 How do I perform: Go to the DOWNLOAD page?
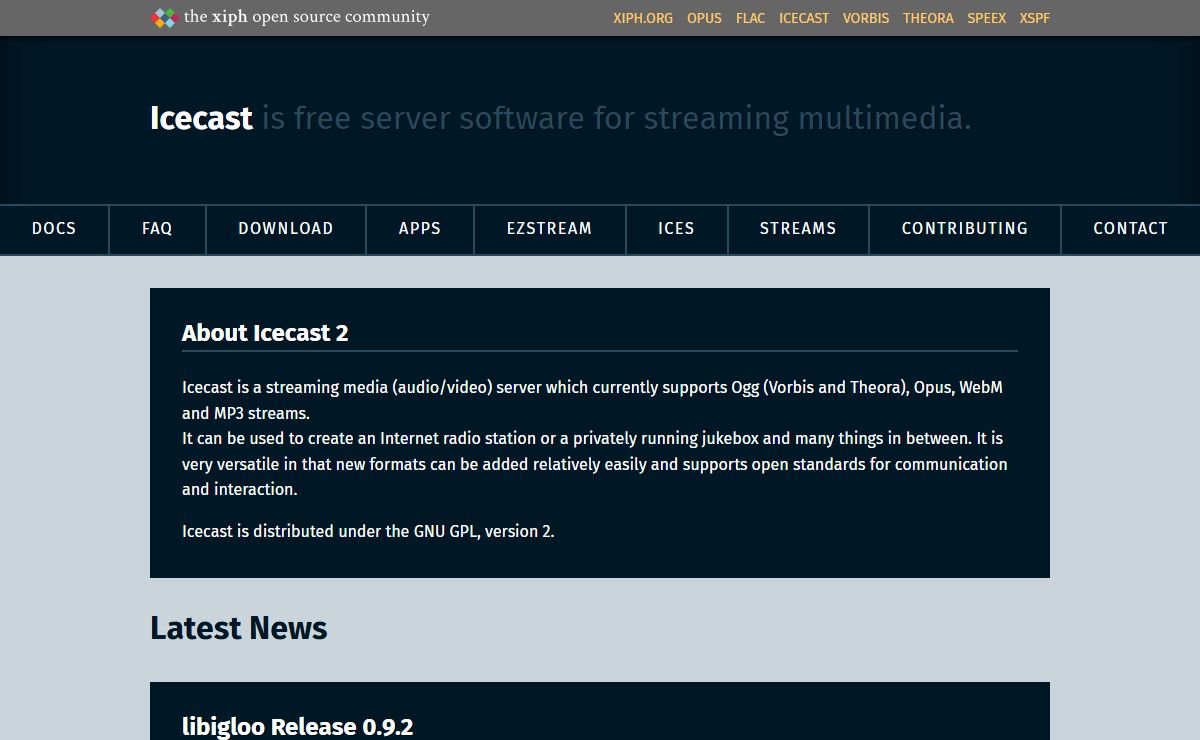[x=286, y=229]
